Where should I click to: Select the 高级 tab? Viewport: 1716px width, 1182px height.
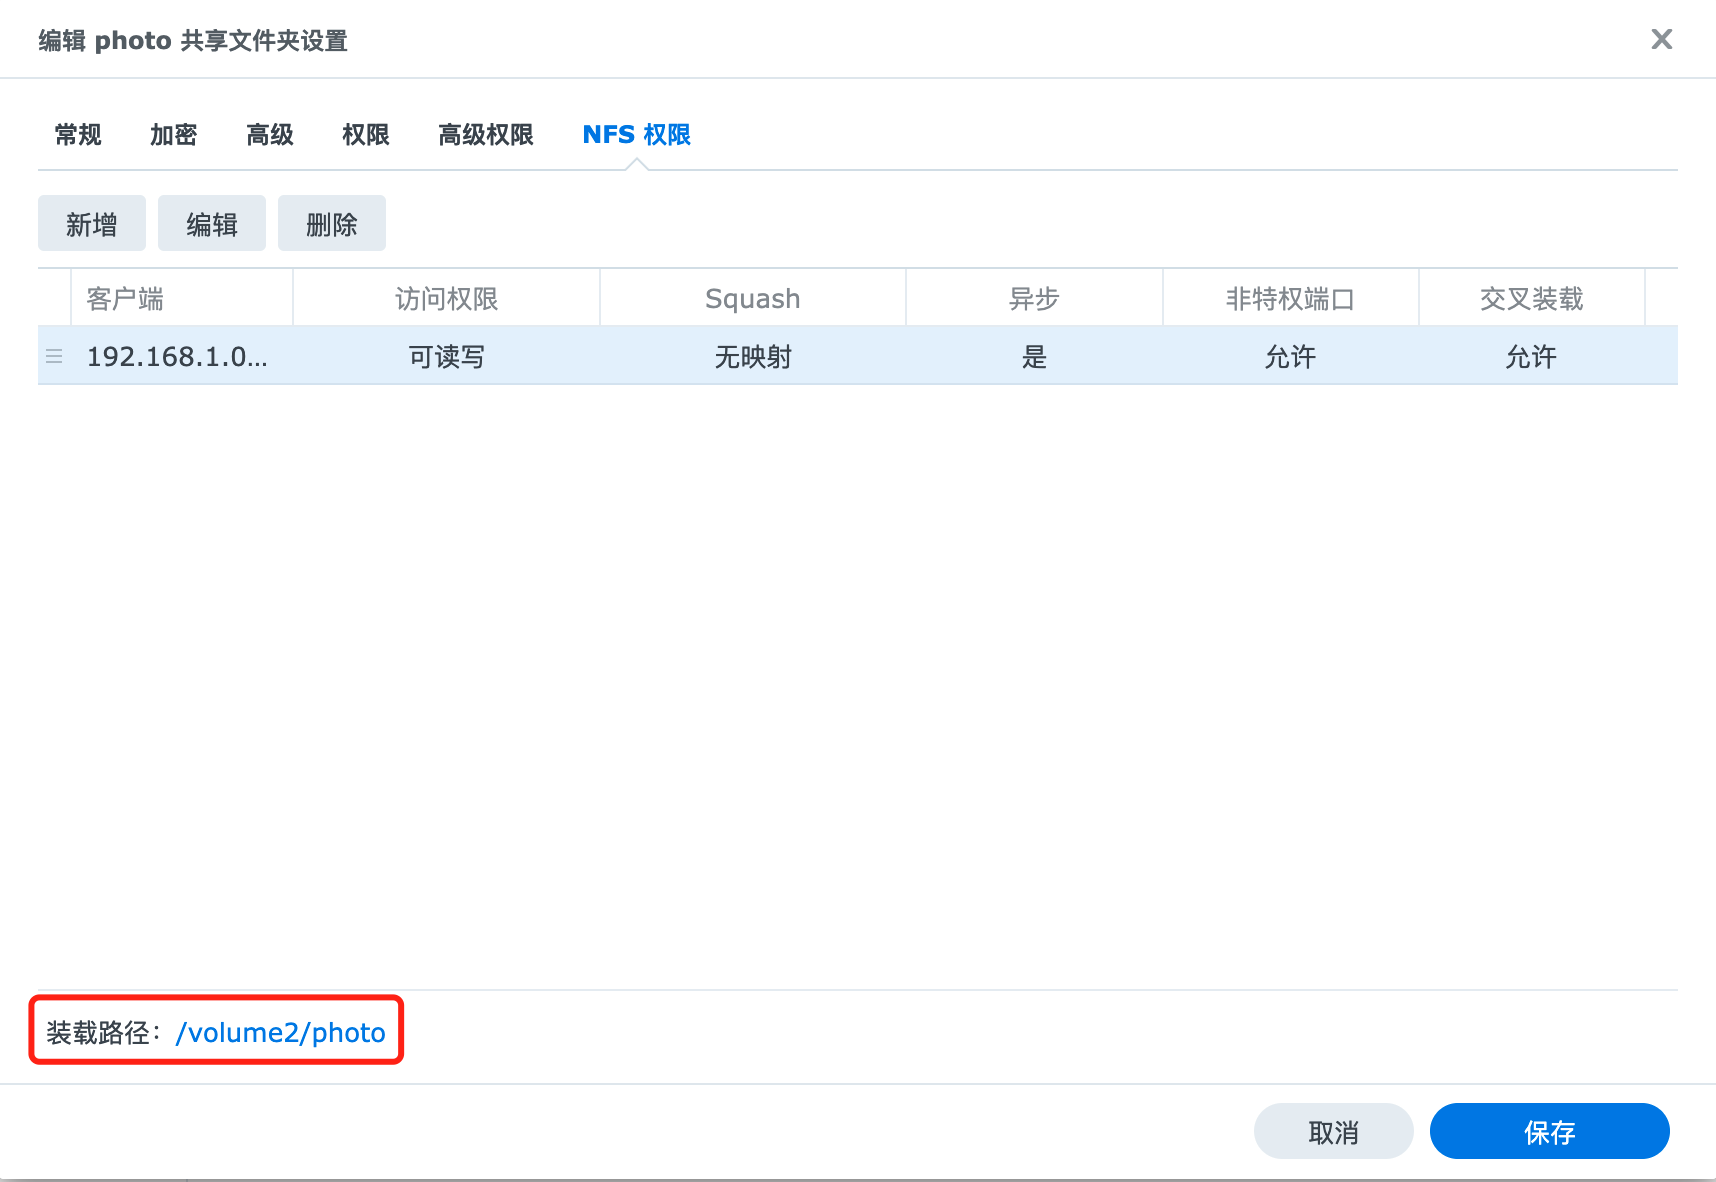(270, 135)
